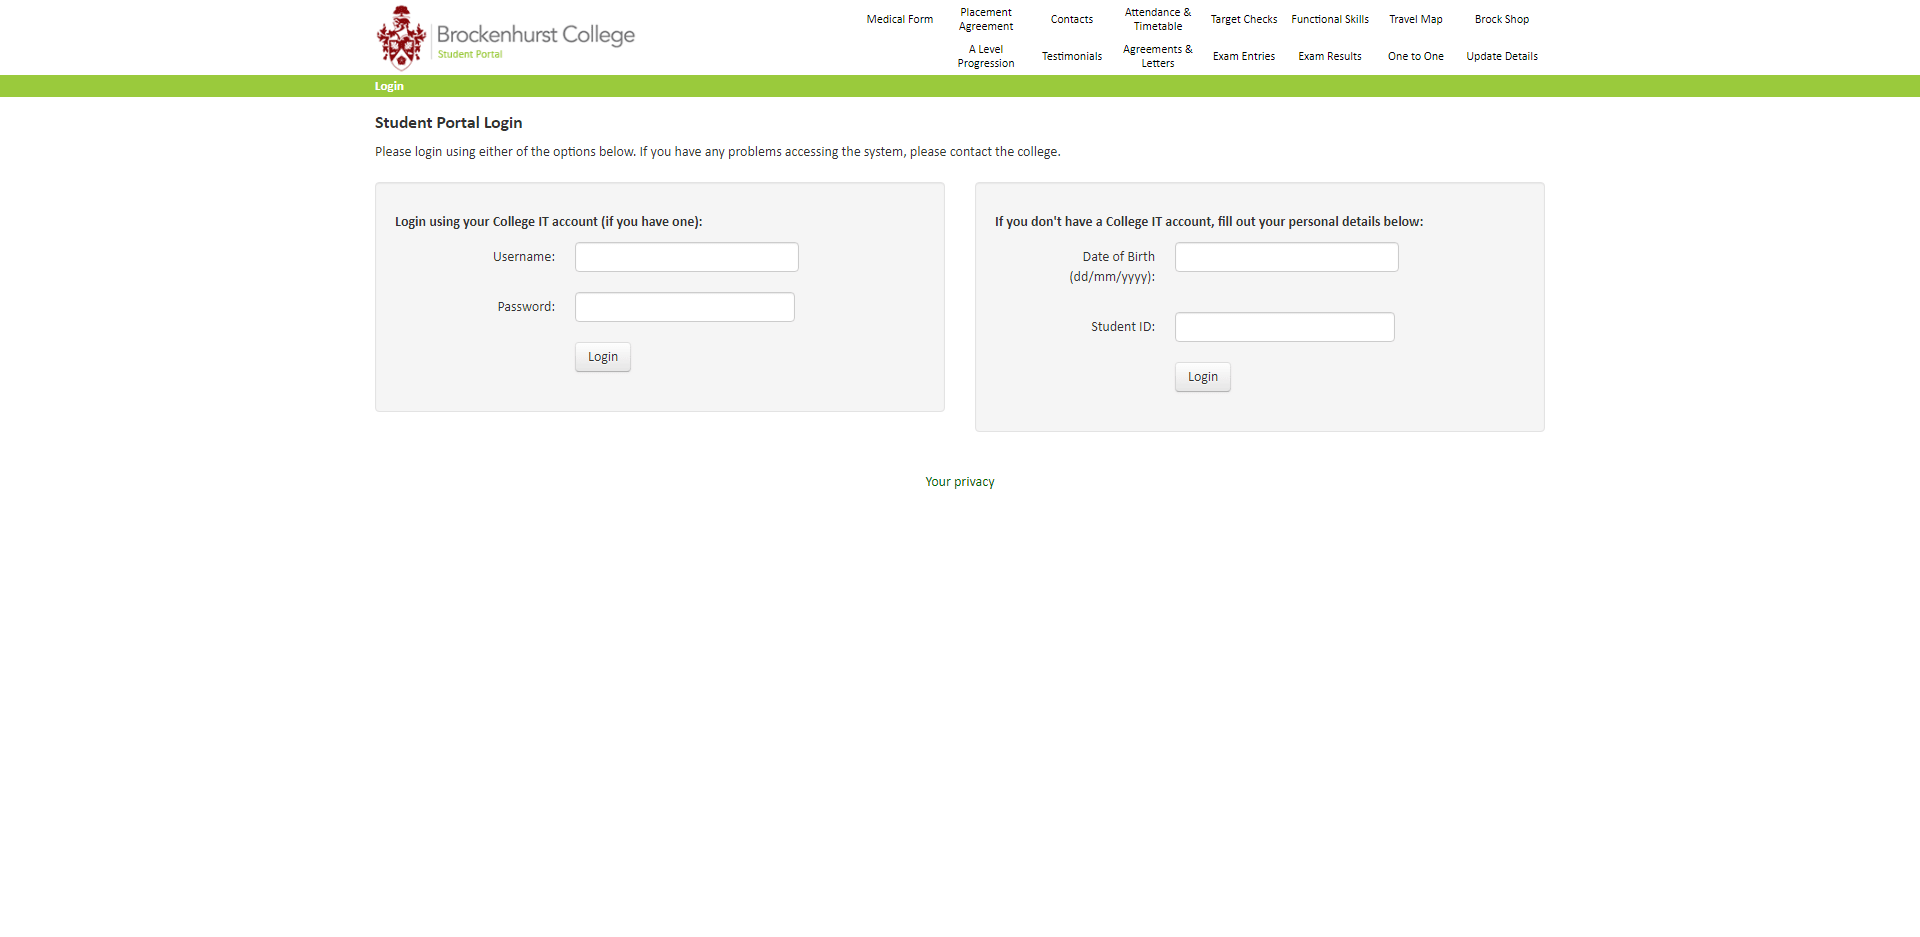Open the Medical Form page
This screenshot has height=937, width=1920.
[900, 20]
